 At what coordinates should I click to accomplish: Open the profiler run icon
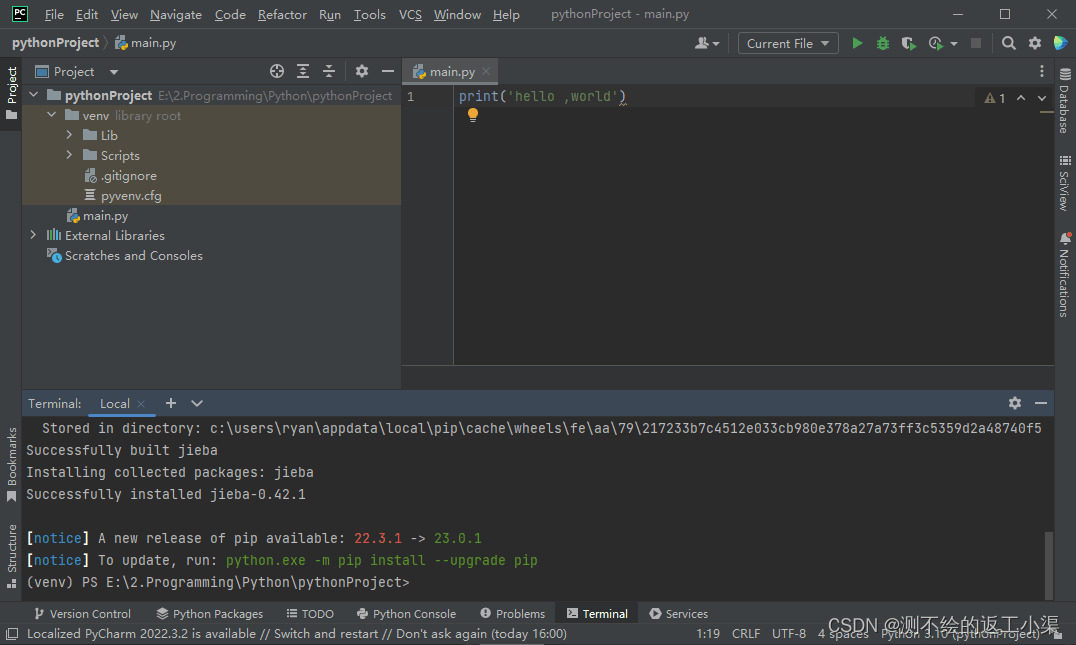pos(936,43)
